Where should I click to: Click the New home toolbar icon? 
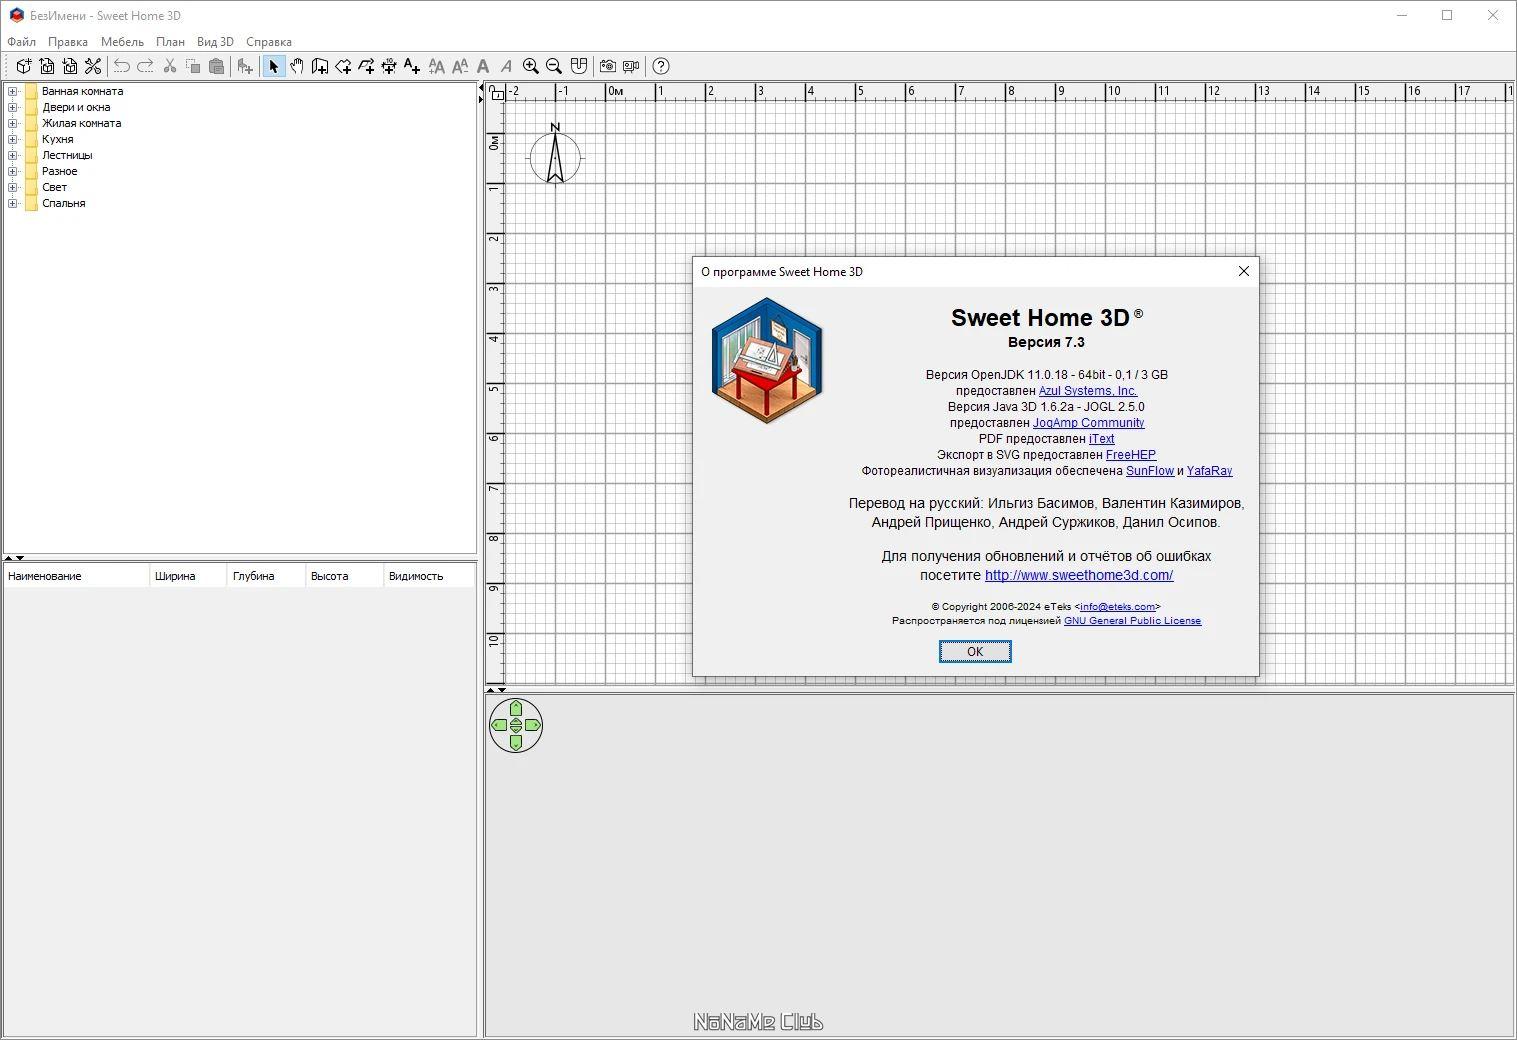click(23, 66)
